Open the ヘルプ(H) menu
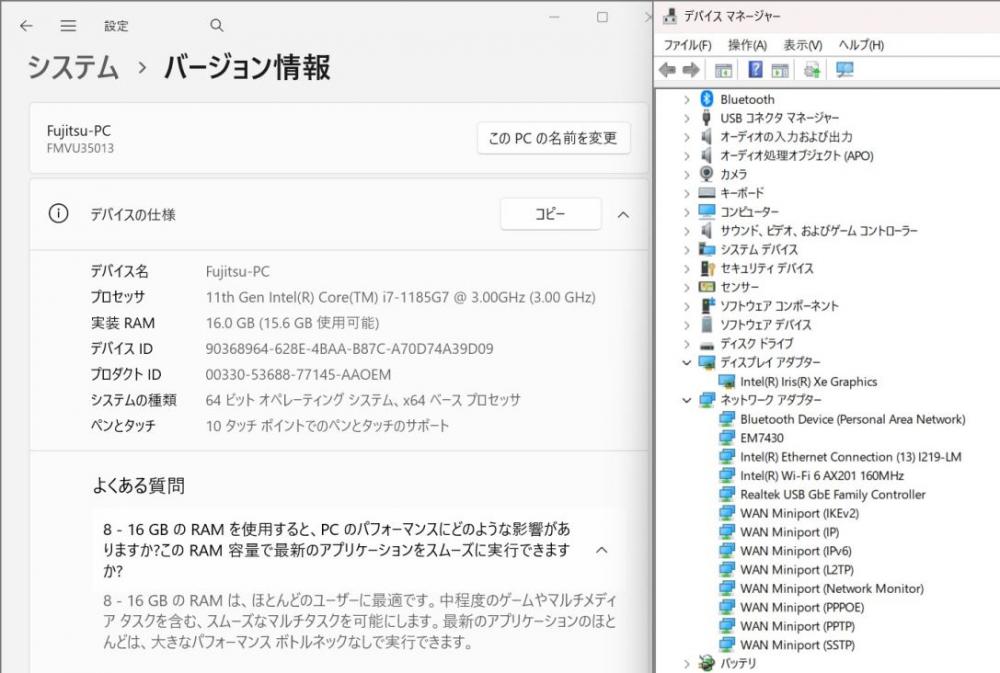 (x=861, y=45)
